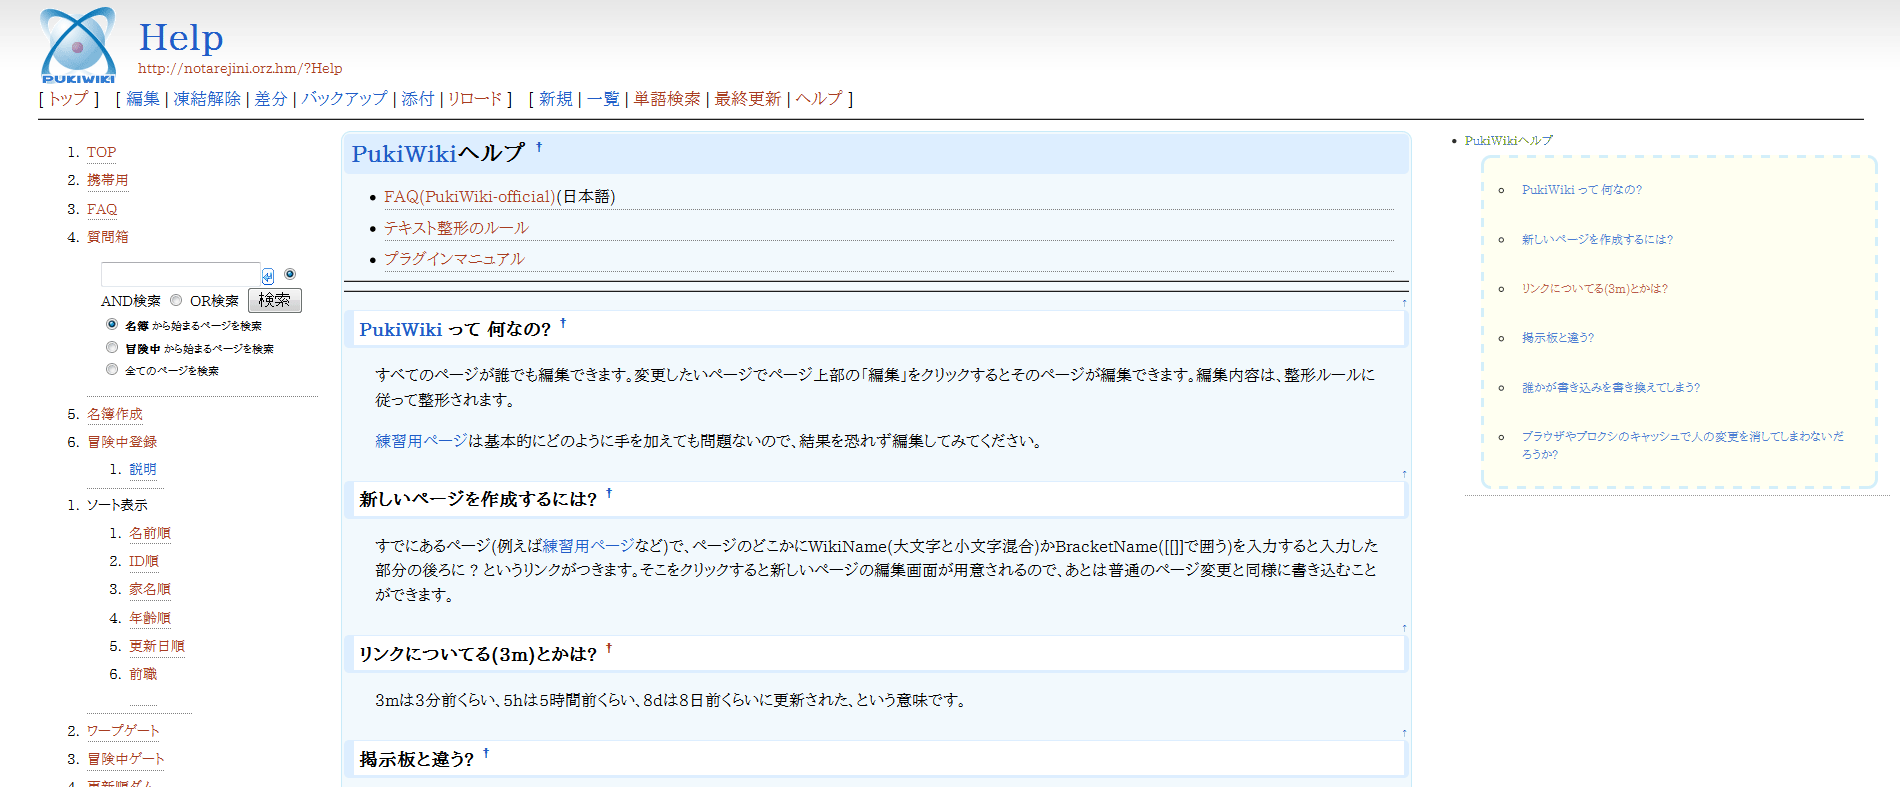Open '単語検索' from the top menu
Viewport: 1900px width, 787px height.
coord(667,99)
